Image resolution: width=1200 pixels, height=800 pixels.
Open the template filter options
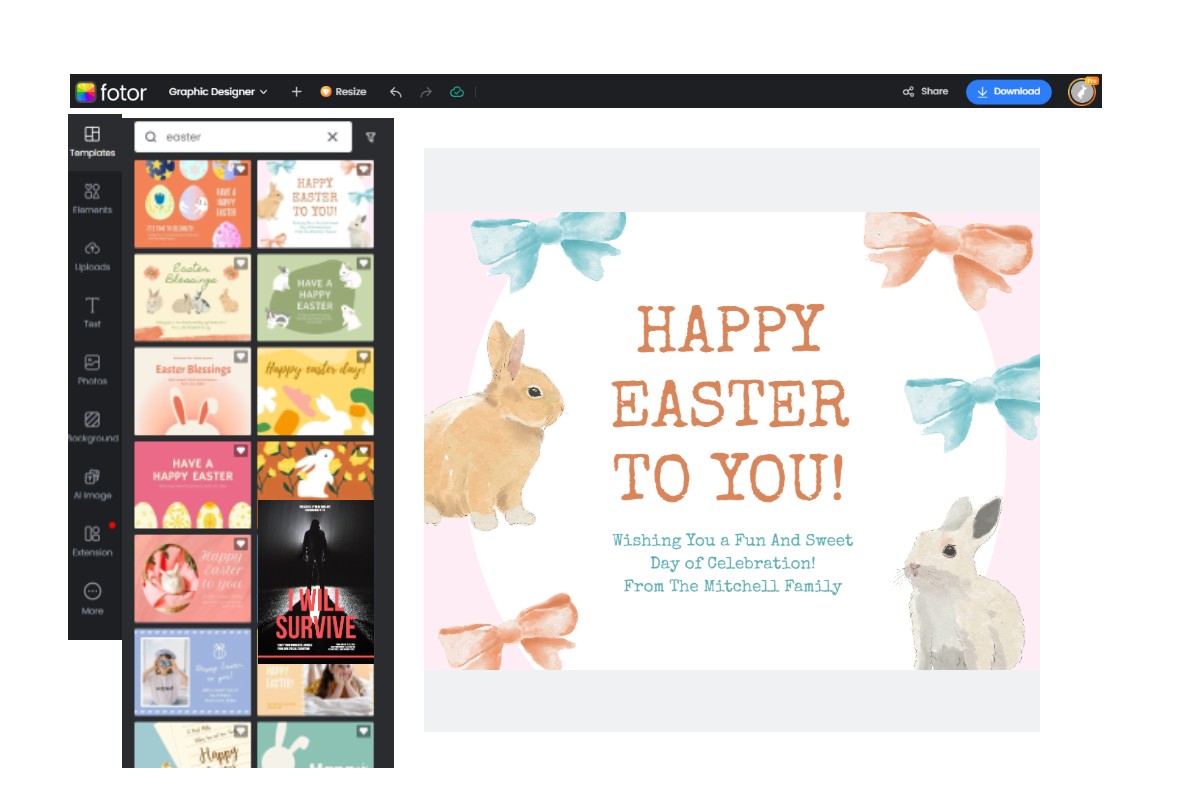point(371,137)
